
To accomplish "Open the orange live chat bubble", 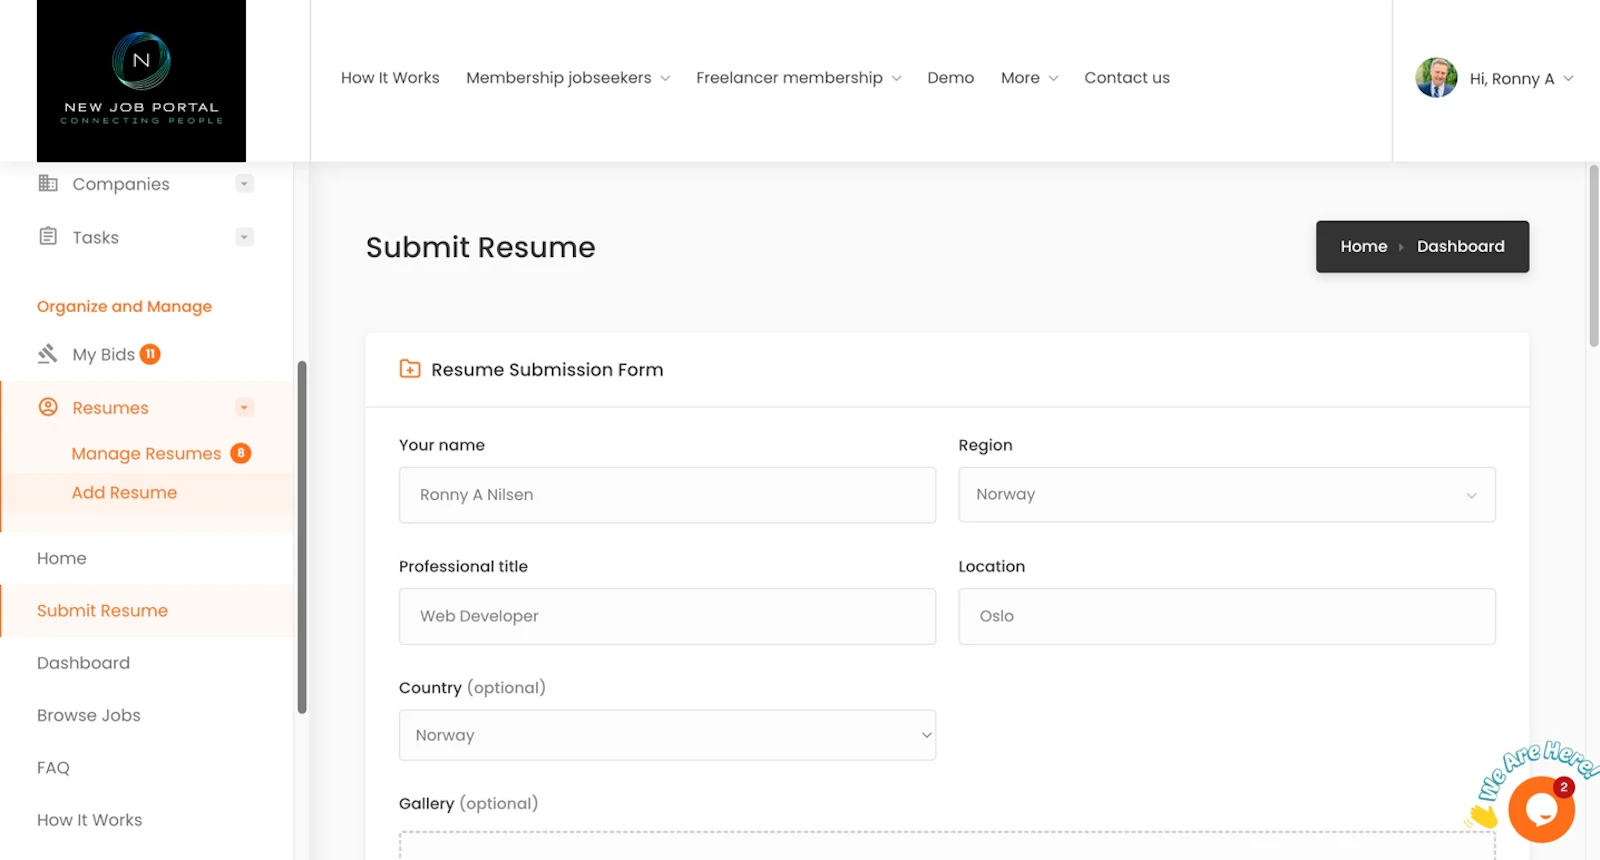I will click(x=1541, y=808).
